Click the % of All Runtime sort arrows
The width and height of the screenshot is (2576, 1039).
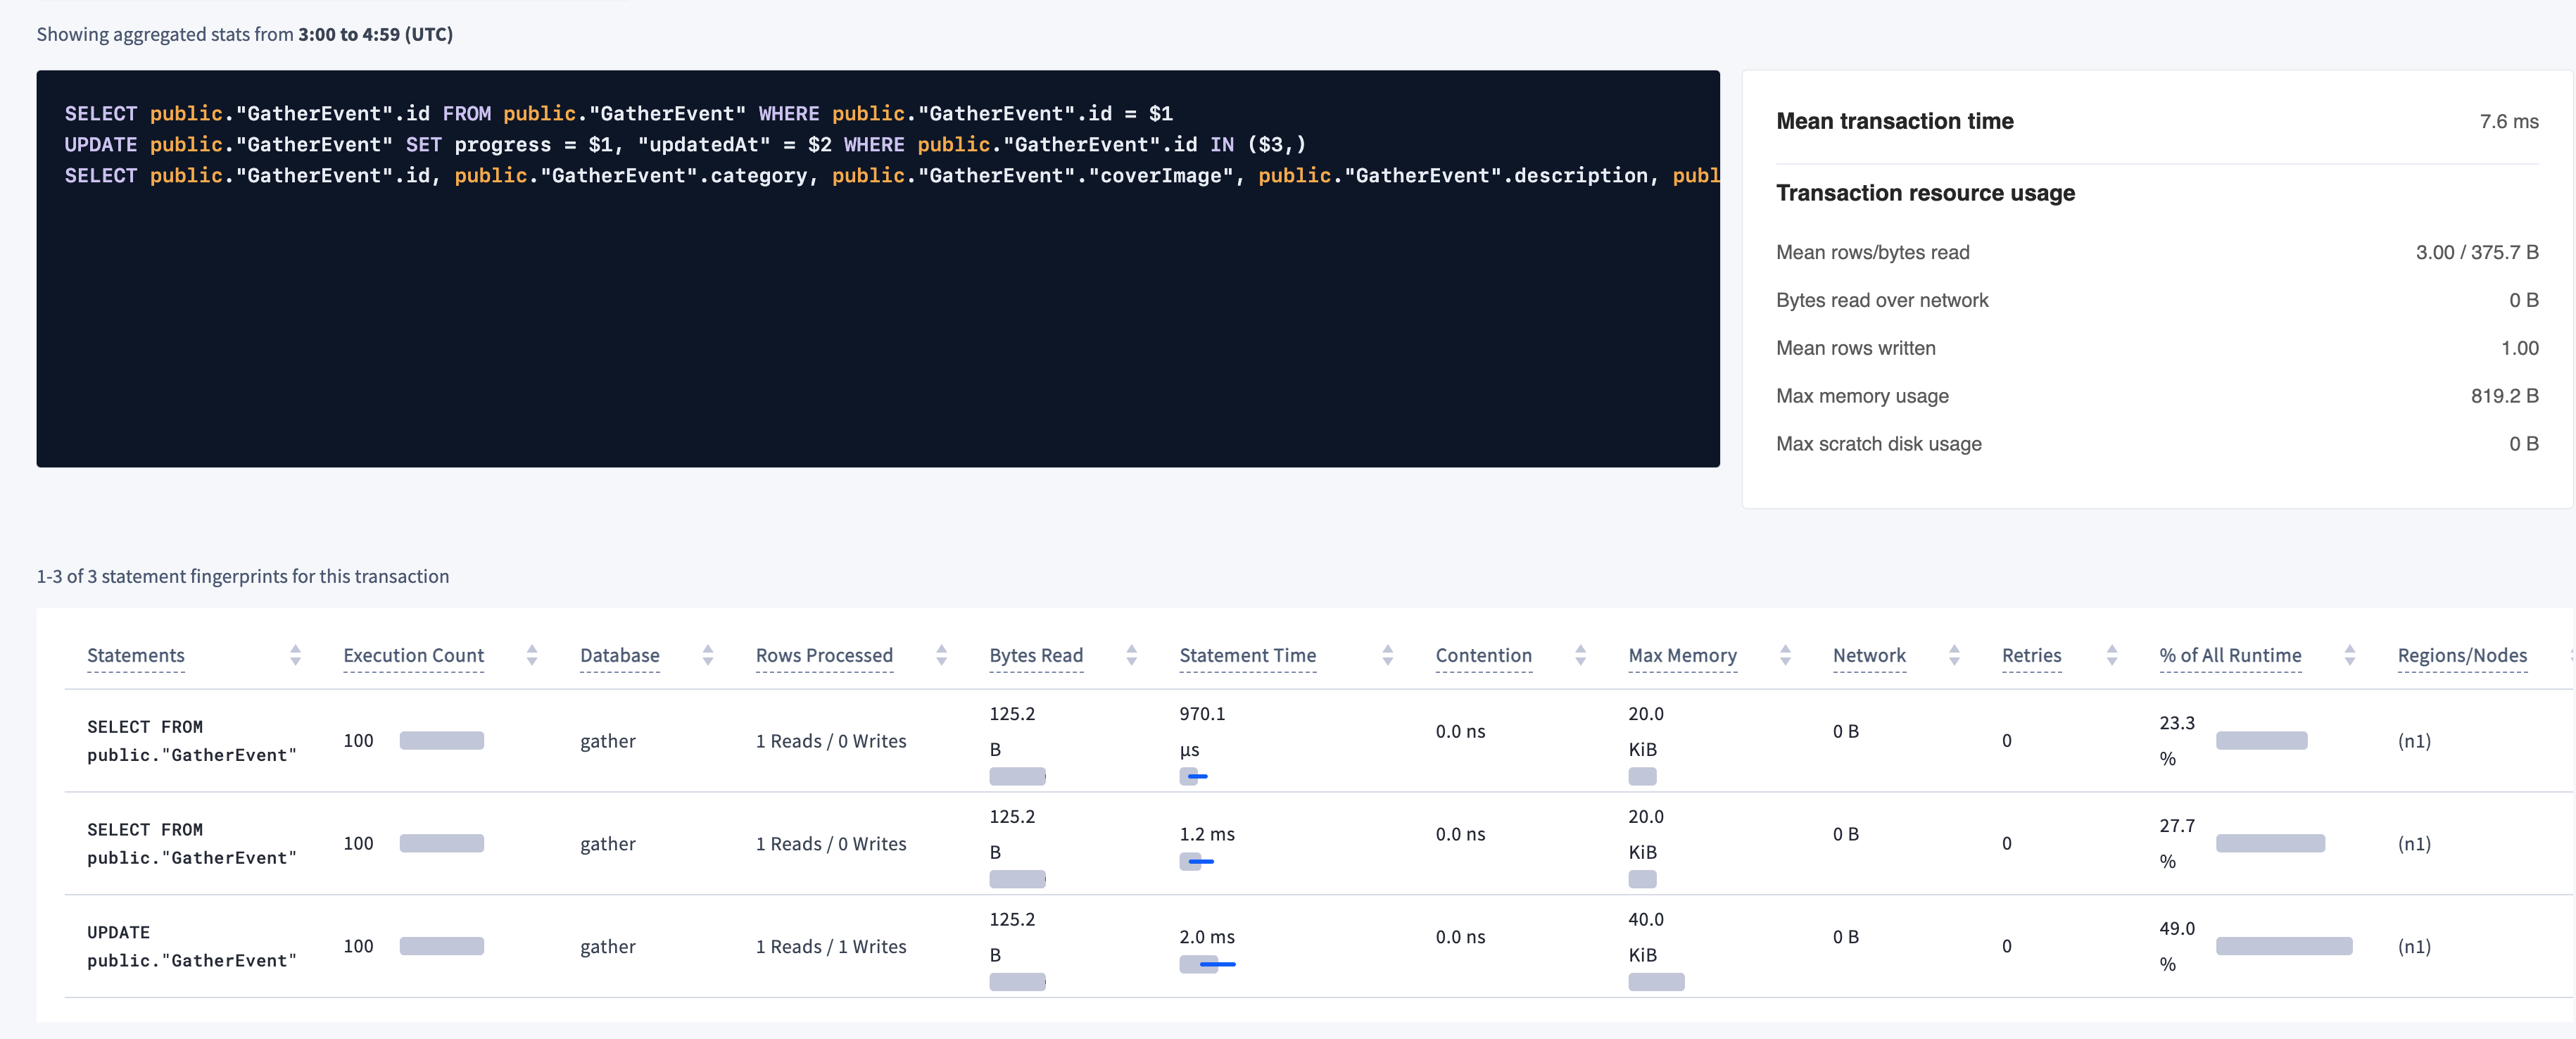click(x=2351, y=655)
